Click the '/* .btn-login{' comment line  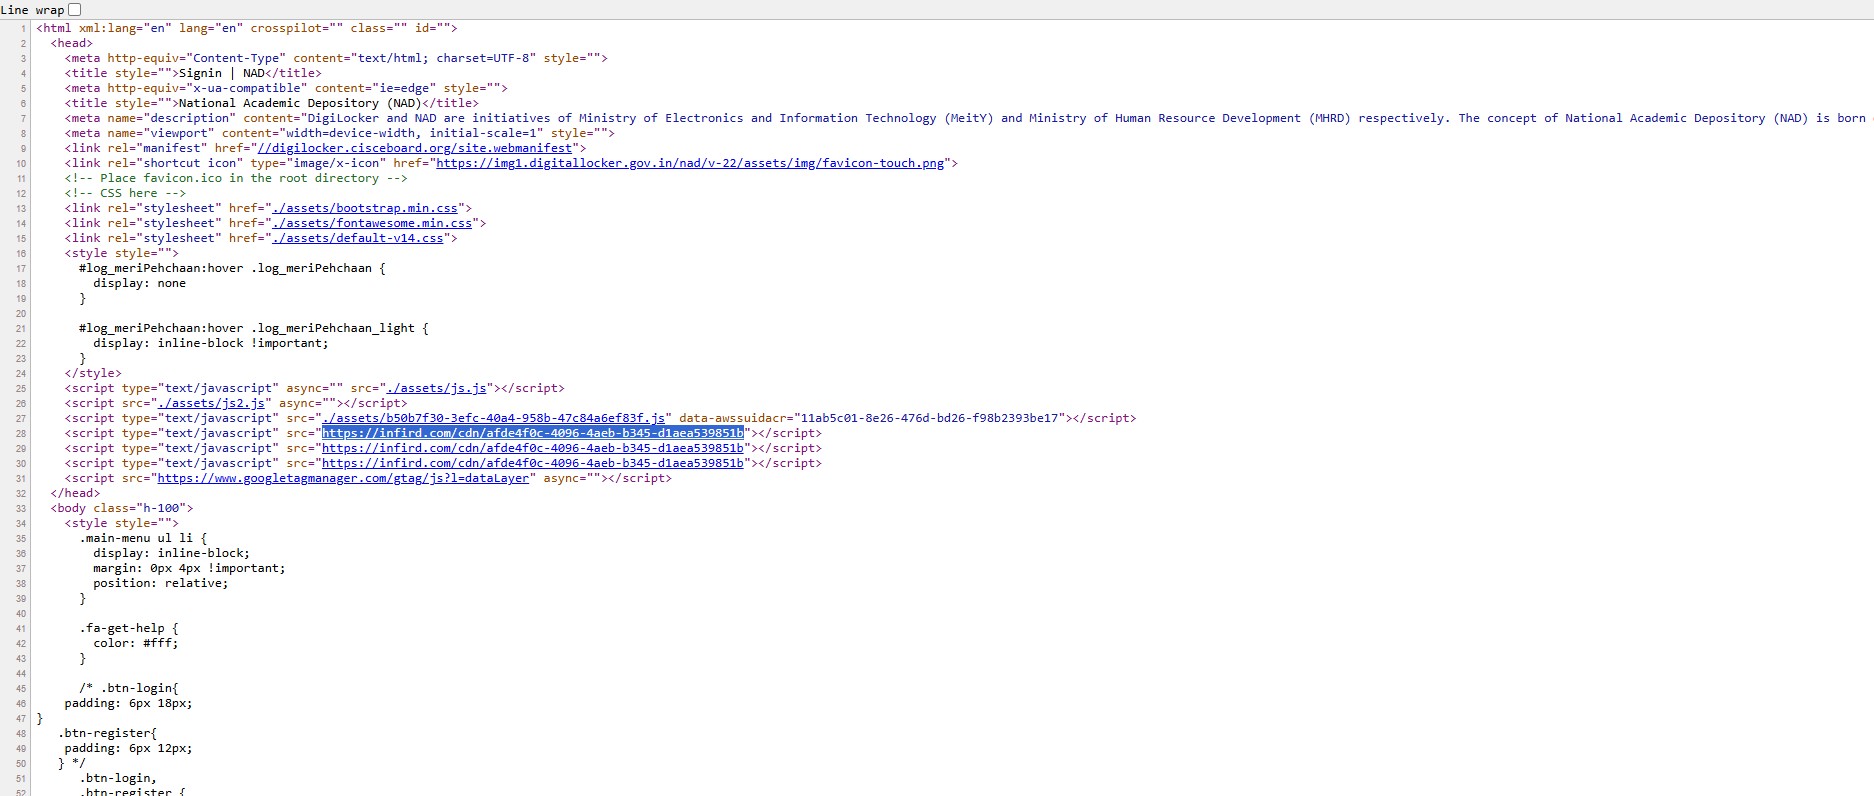point(129,688)
